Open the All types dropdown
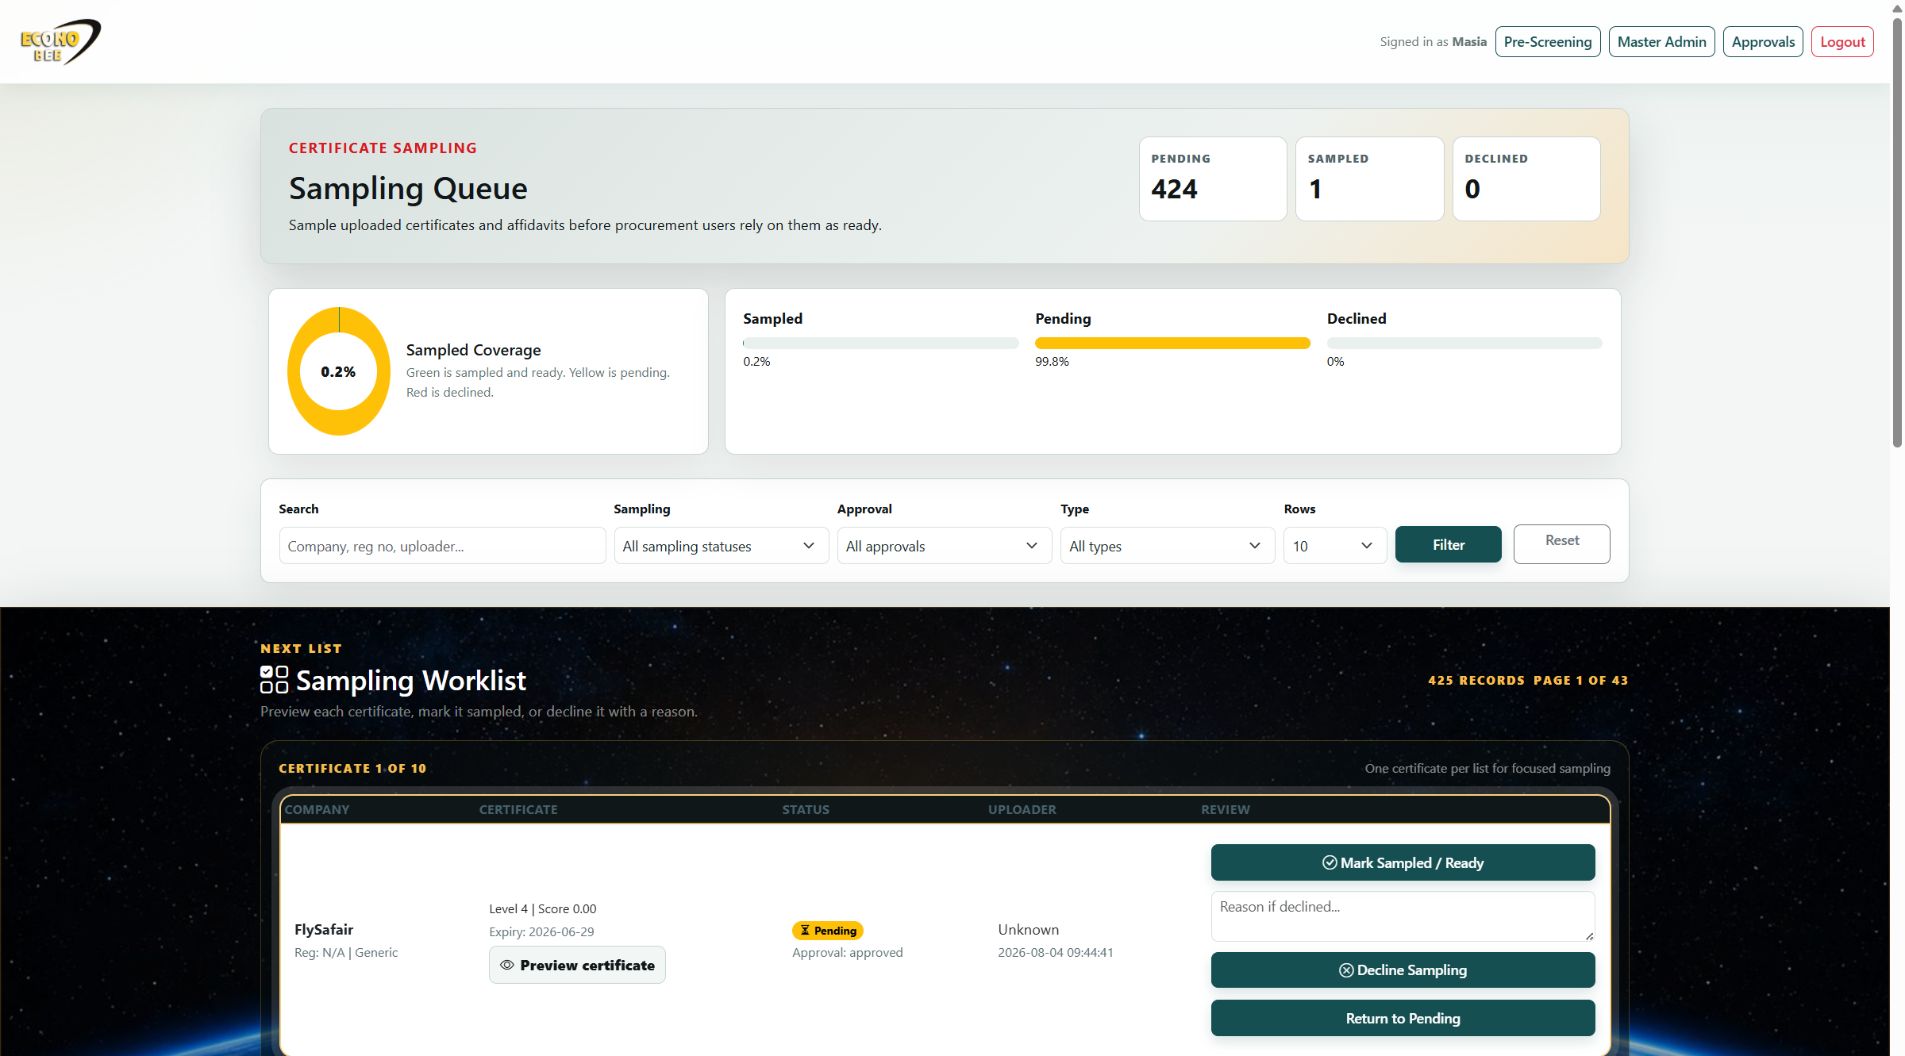Screen dimensions: 1905x1056 click(x=1167, y=546)
